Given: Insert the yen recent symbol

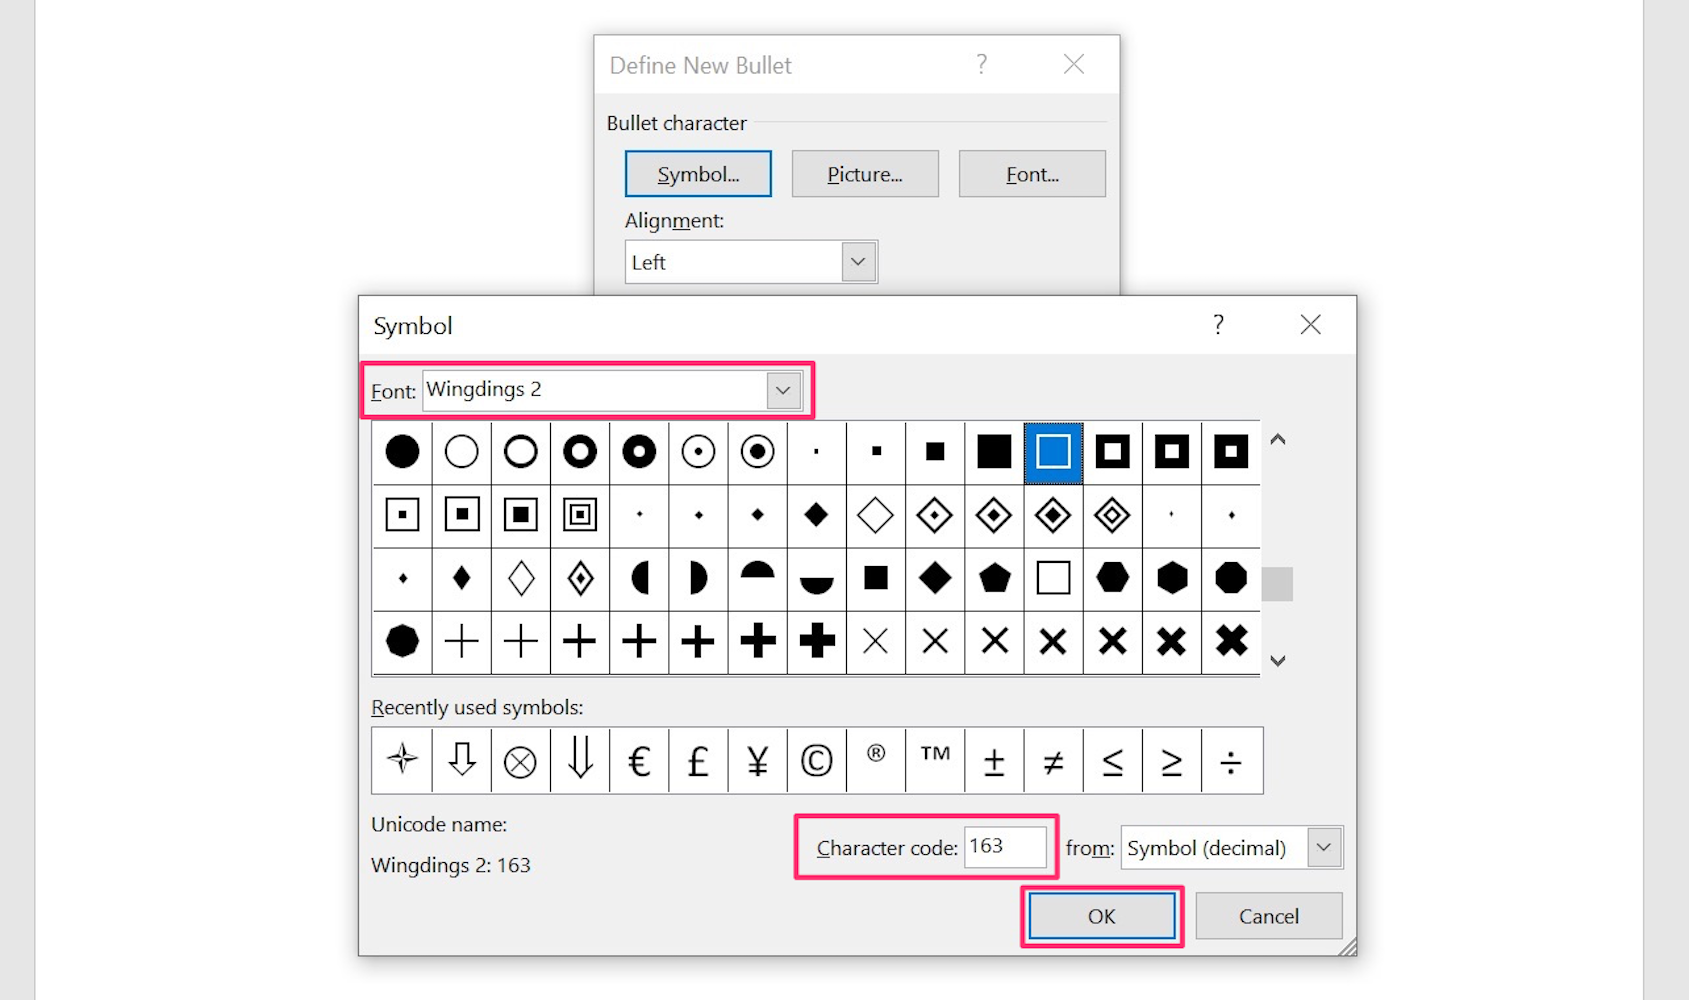Looking at the screenshot, I should (x=757, y=761).
